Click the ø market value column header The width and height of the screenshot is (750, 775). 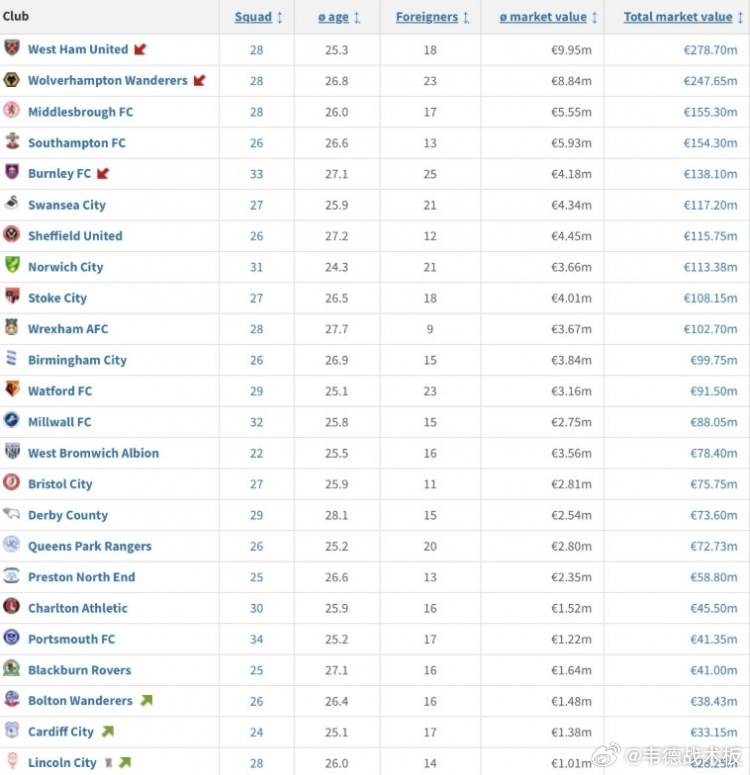coord(543,17)
